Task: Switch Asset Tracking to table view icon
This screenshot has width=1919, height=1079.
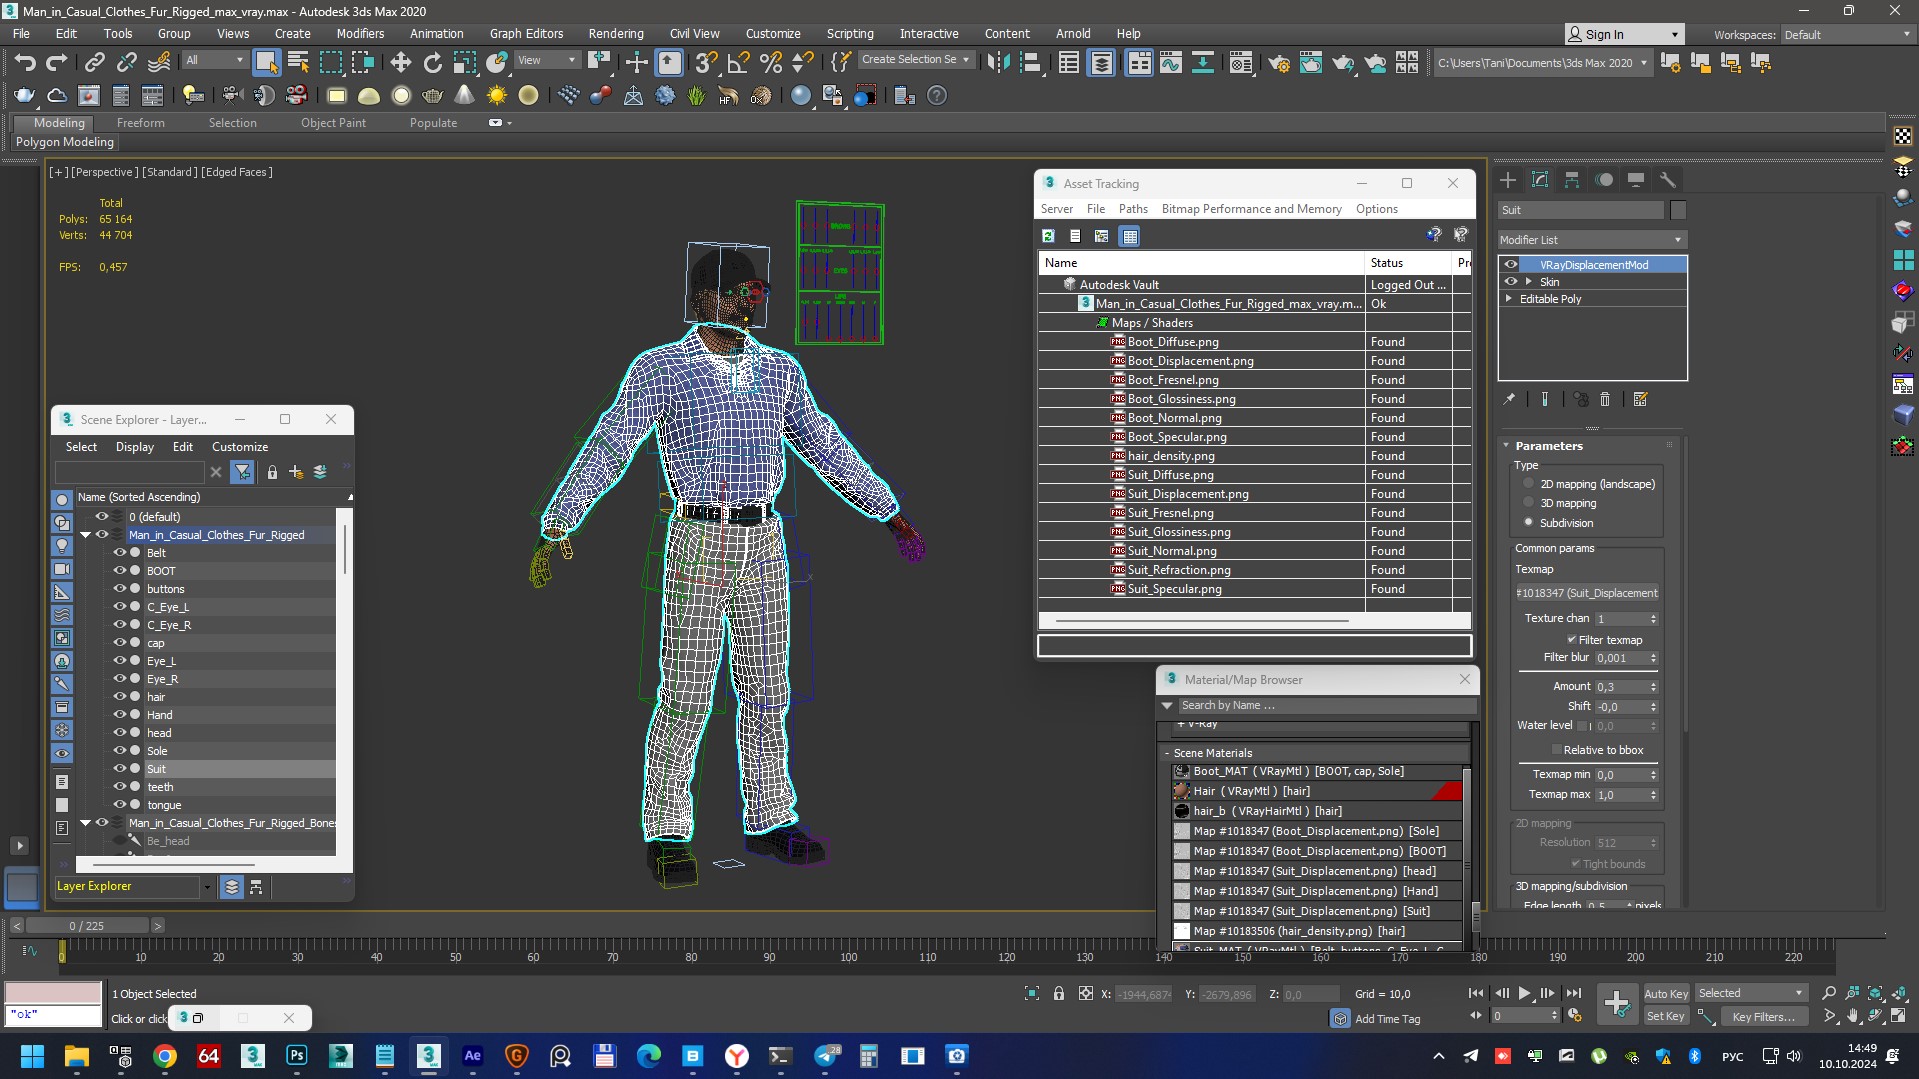Action: [x=1129, y=236]
